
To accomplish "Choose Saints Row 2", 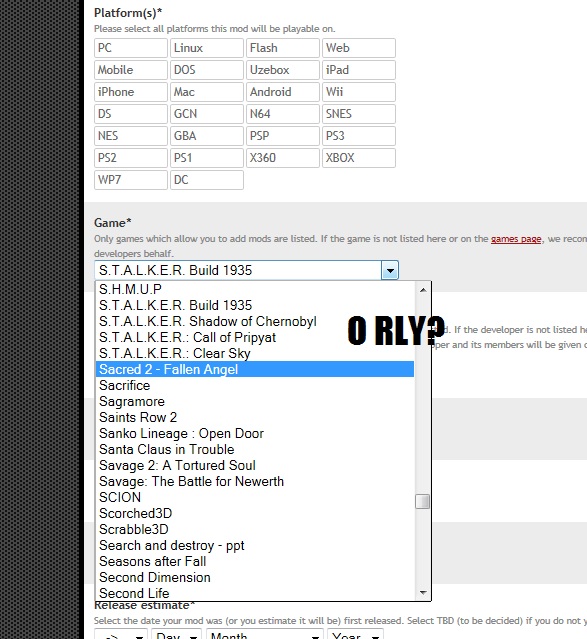I will (x=255, y=417).
